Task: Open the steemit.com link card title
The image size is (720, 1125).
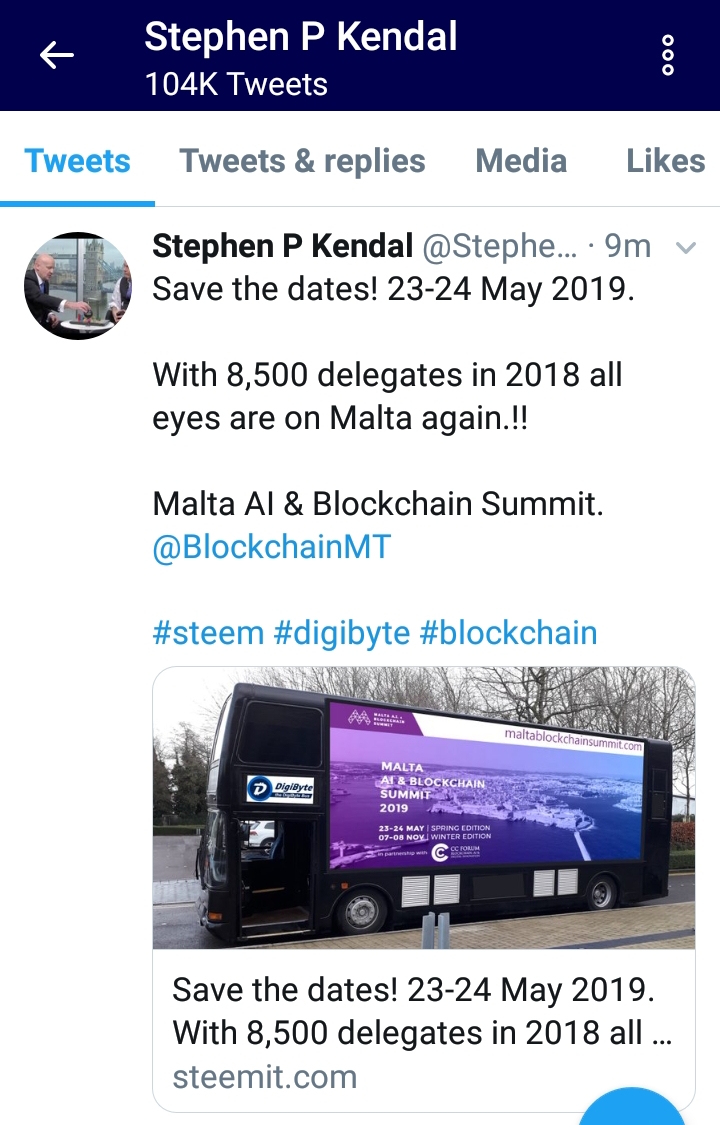Action: (x=422, y=1011)
